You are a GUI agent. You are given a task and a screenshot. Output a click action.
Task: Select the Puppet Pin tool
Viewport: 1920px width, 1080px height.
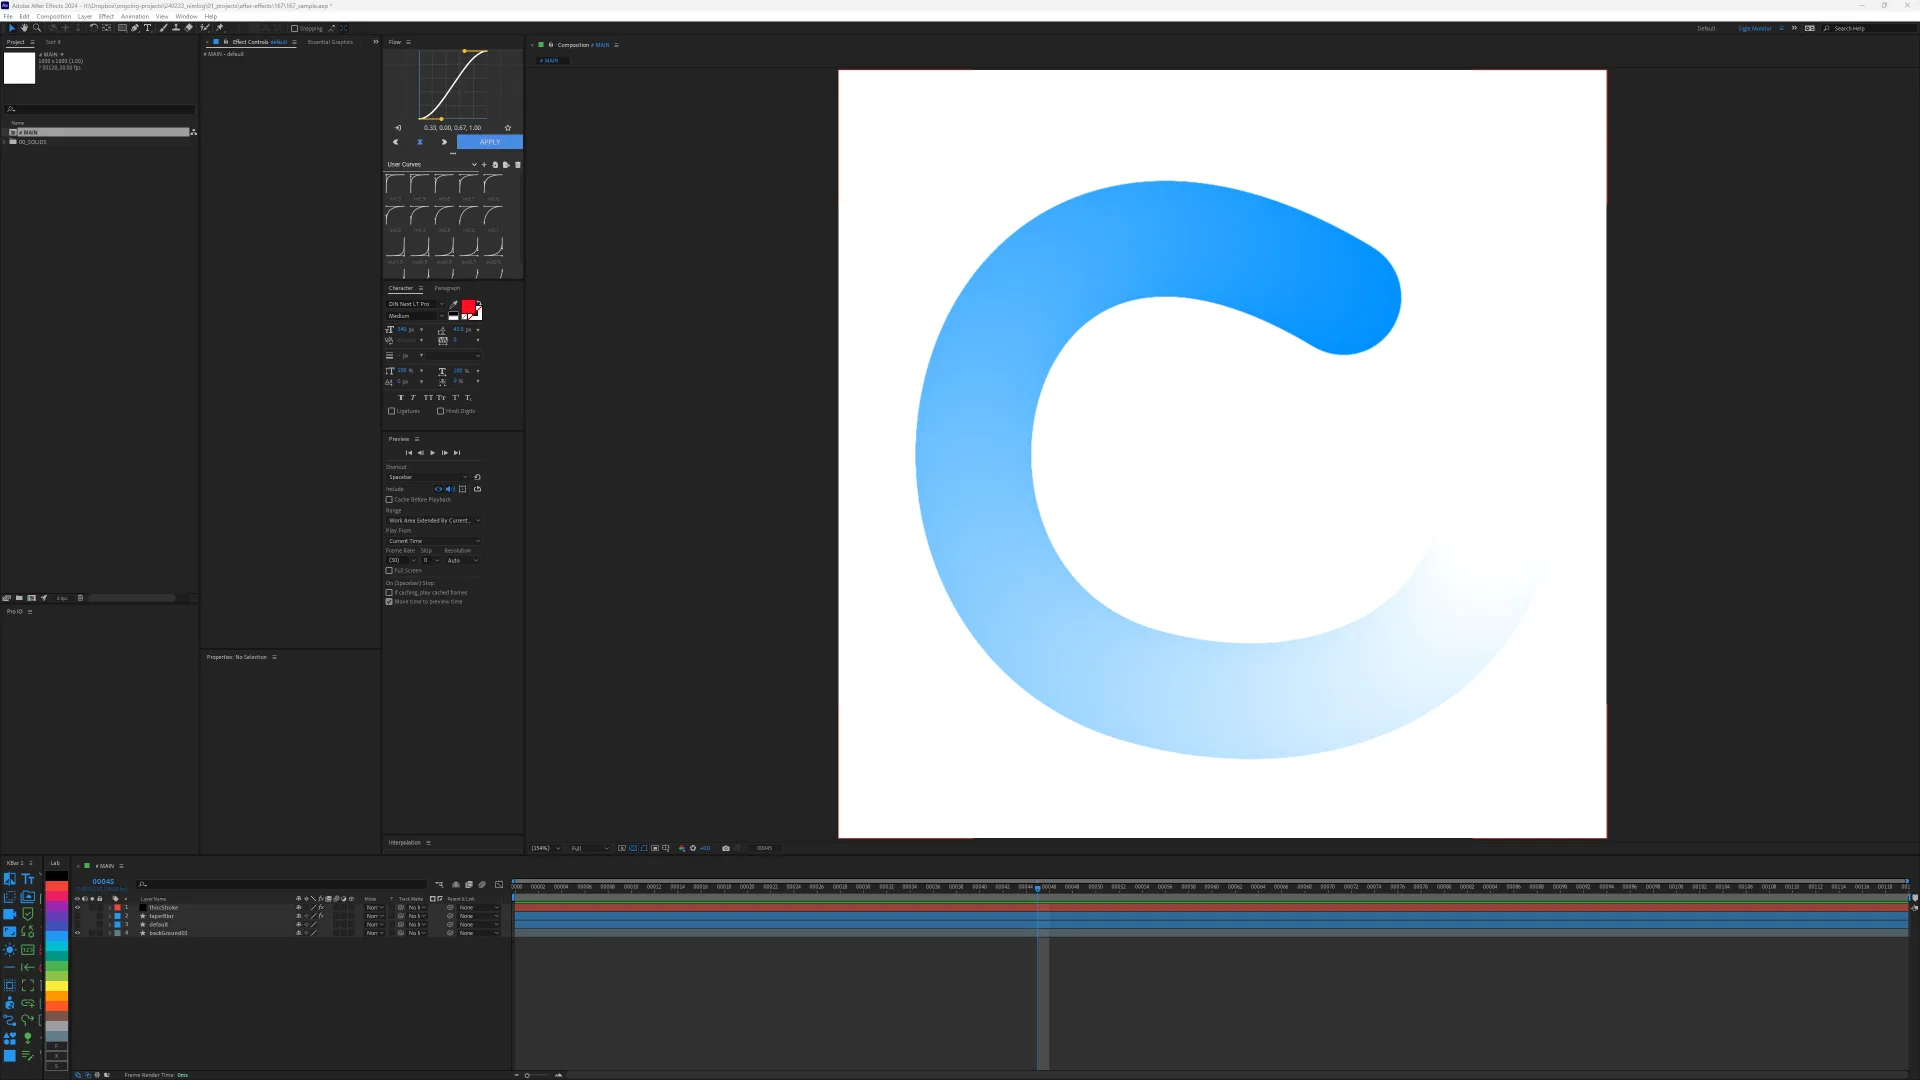[x=219, y=28]
